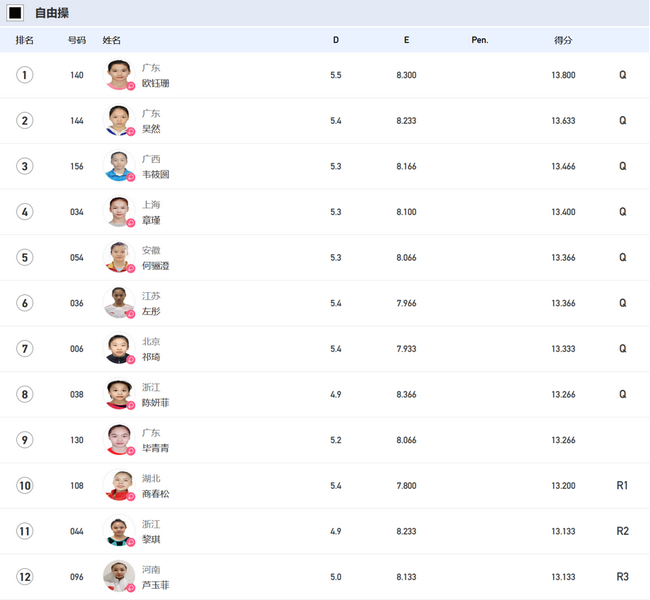Click the pink badge on bib 130's photo

click(x=131, y=451)
